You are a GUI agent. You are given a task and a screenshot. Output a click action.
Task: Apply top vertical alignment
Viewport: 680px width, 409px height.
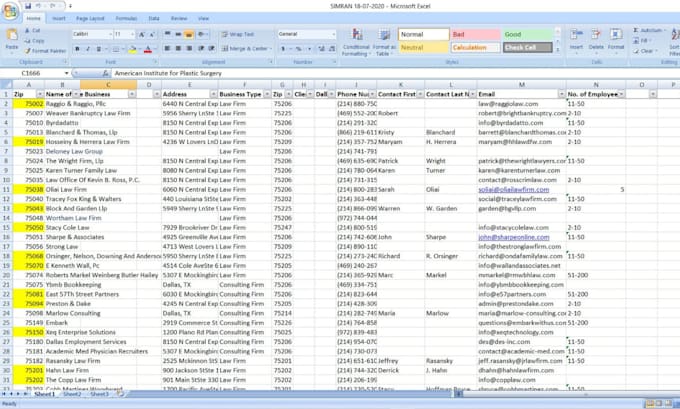pos(167,34)
